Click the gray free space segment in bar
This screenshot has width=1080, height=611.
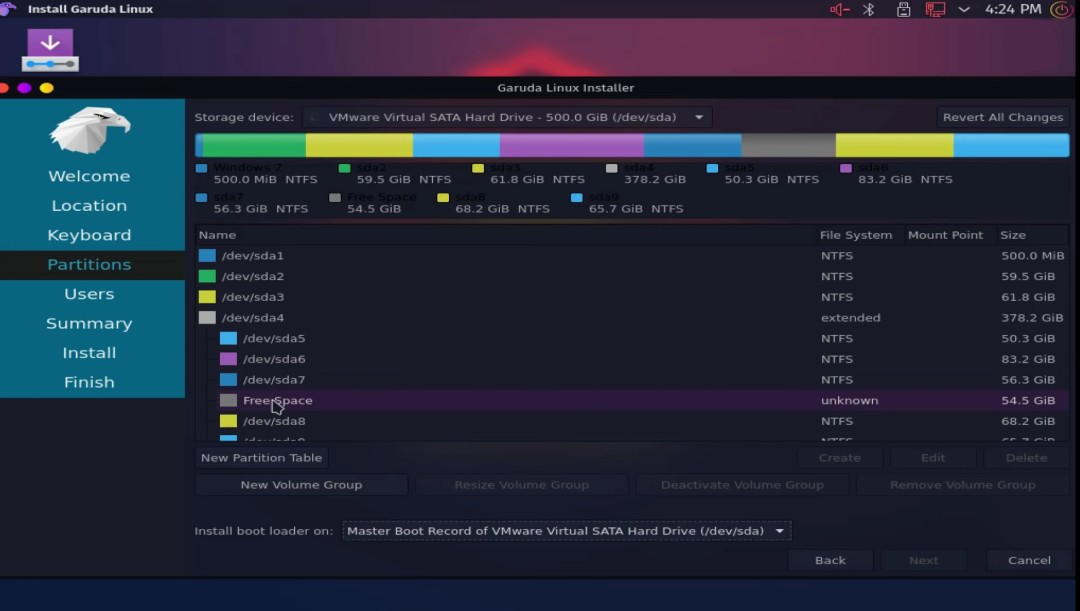click(788, 145)
